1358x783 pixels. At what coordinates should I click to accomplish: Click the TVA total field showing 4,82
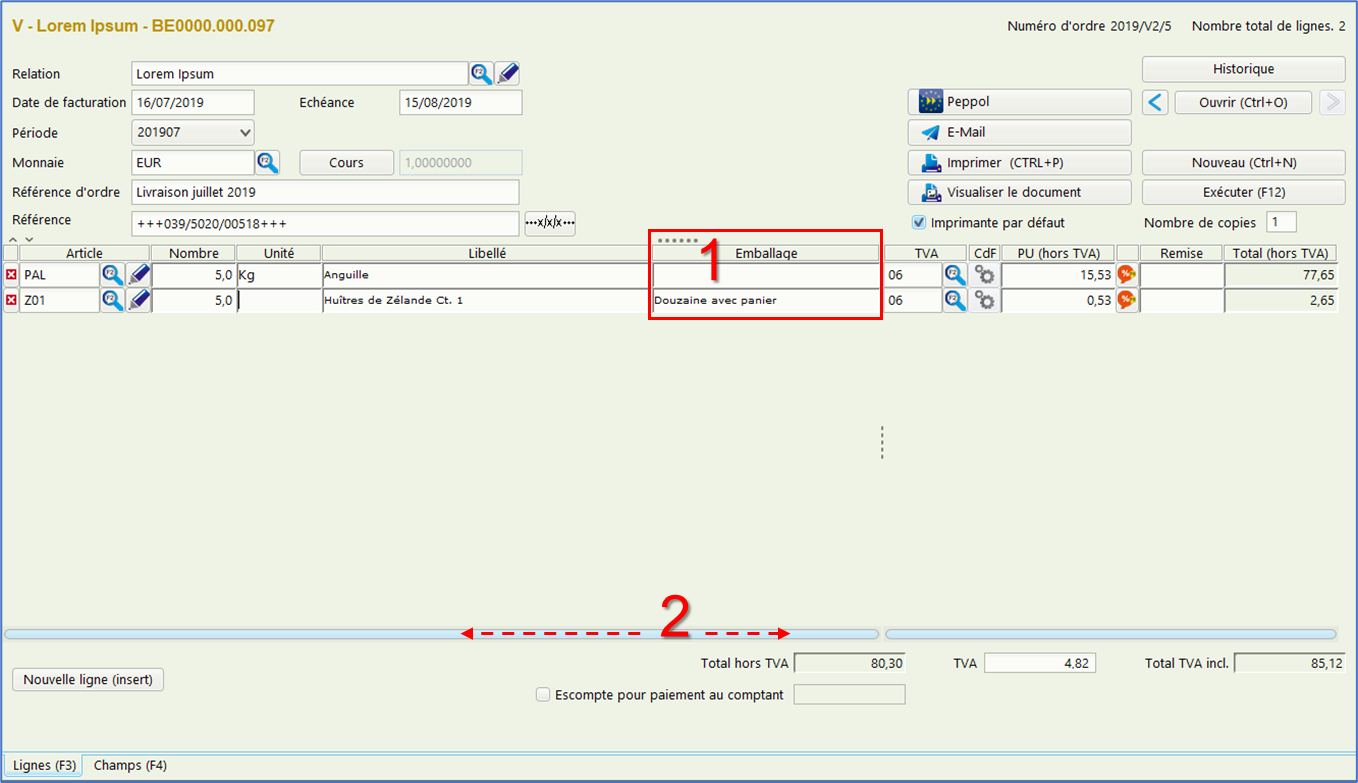1040,662
